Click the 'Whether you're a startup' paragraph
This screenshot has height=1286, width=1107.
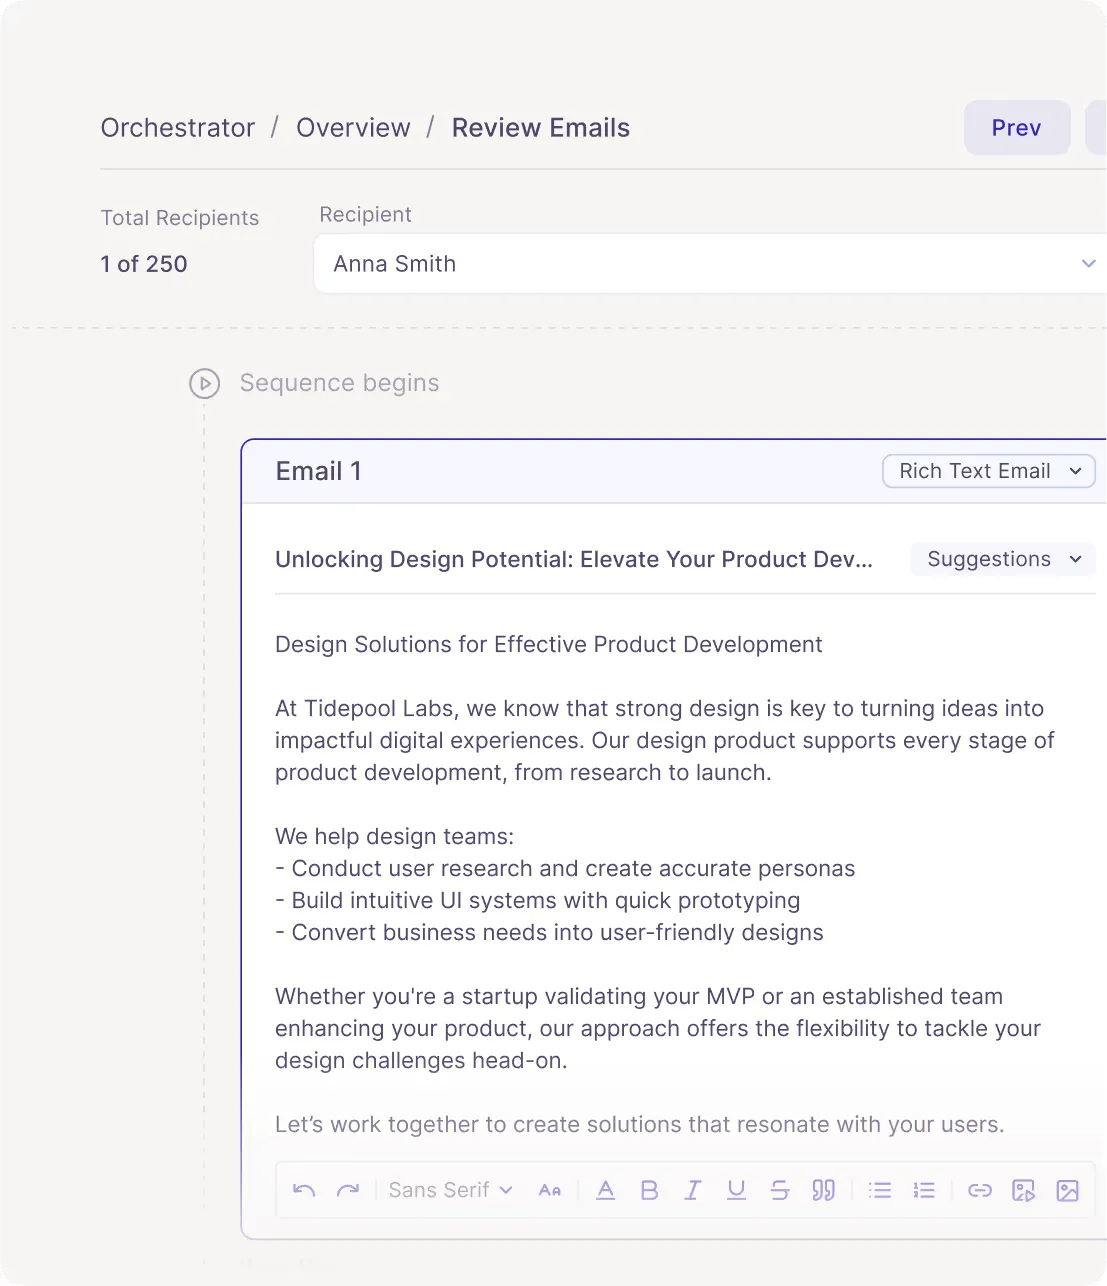tap(658, 1028)
